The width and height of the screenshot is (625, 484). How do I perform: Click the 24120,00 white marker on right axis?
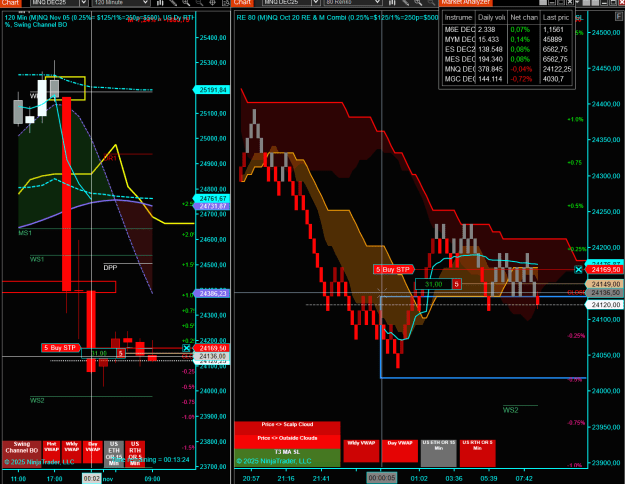[x=605, y=305]
